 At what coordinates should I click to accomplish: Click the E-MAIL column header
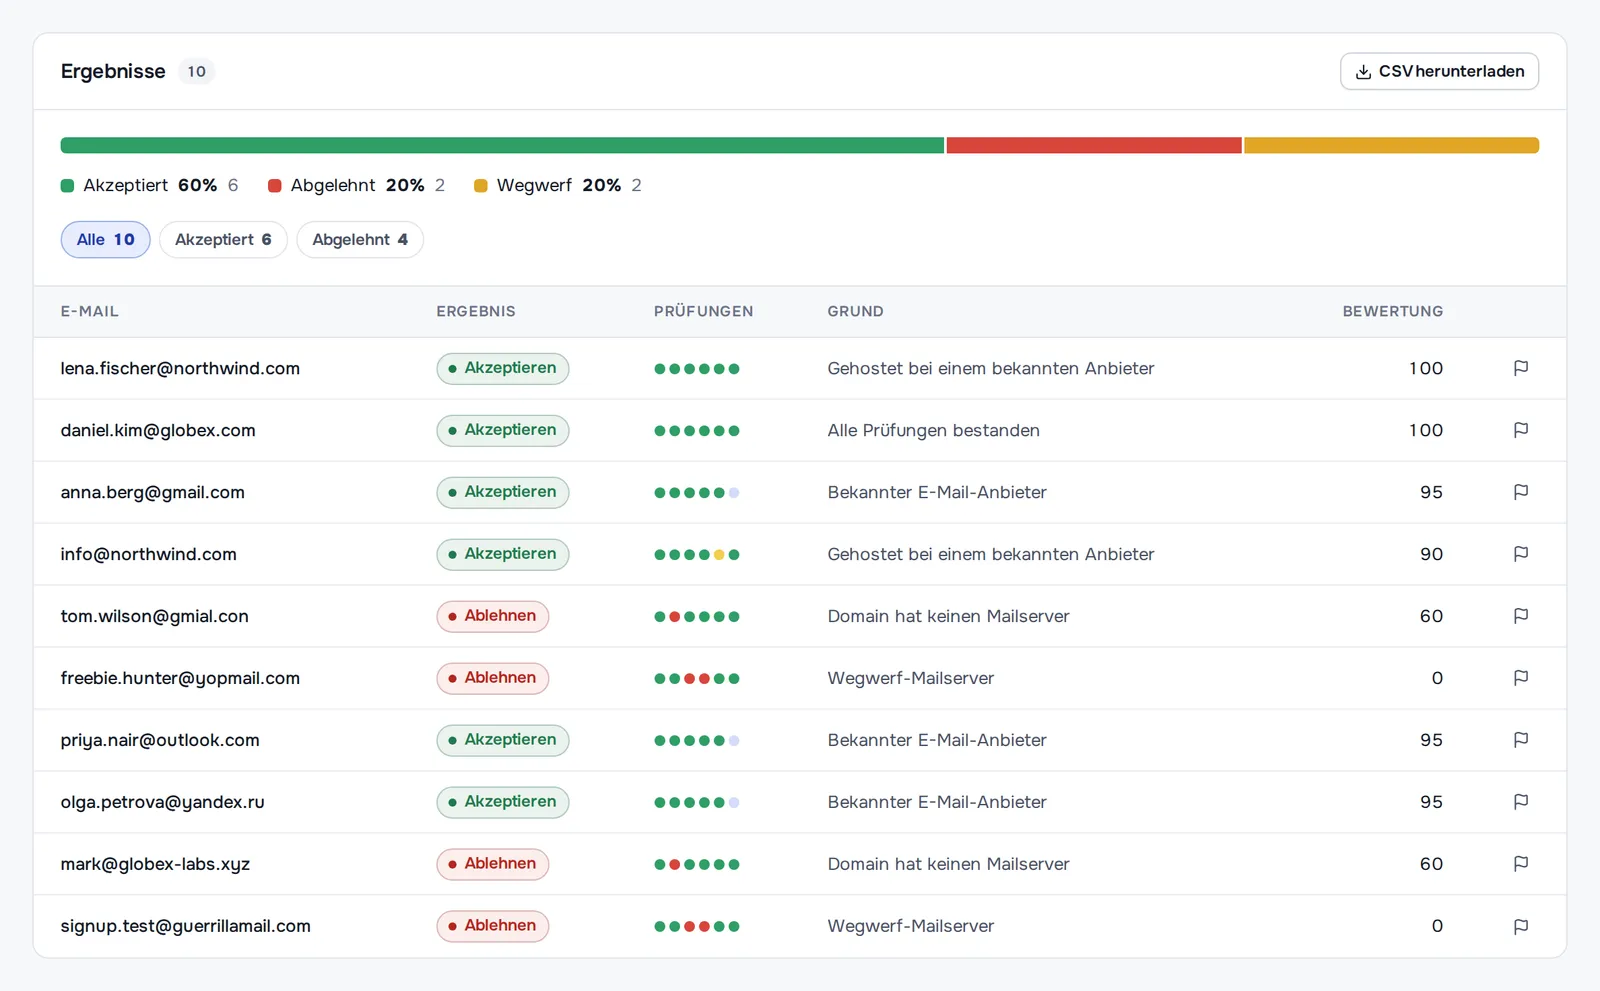pyautogui.click(x=90, y=311)
